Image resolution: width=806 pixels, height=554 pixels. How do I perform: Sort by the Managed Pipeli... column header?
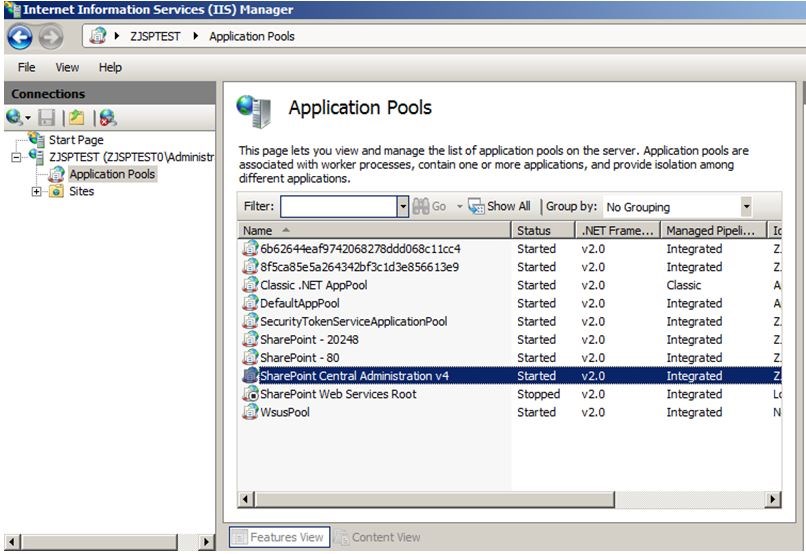tap(713, 231)
